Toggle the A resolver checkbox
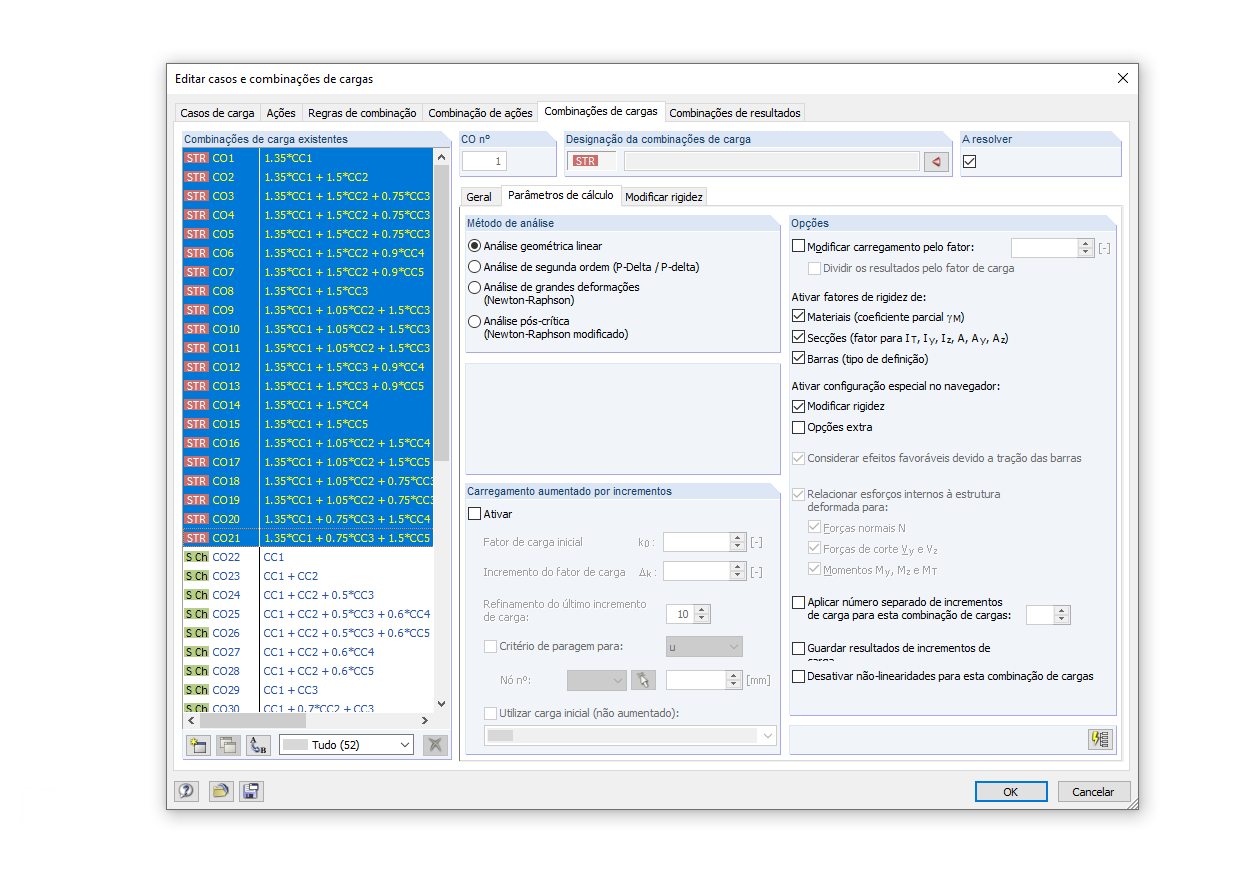Image resolution: width=1242 pixels, height=875 pixels. 969,161
